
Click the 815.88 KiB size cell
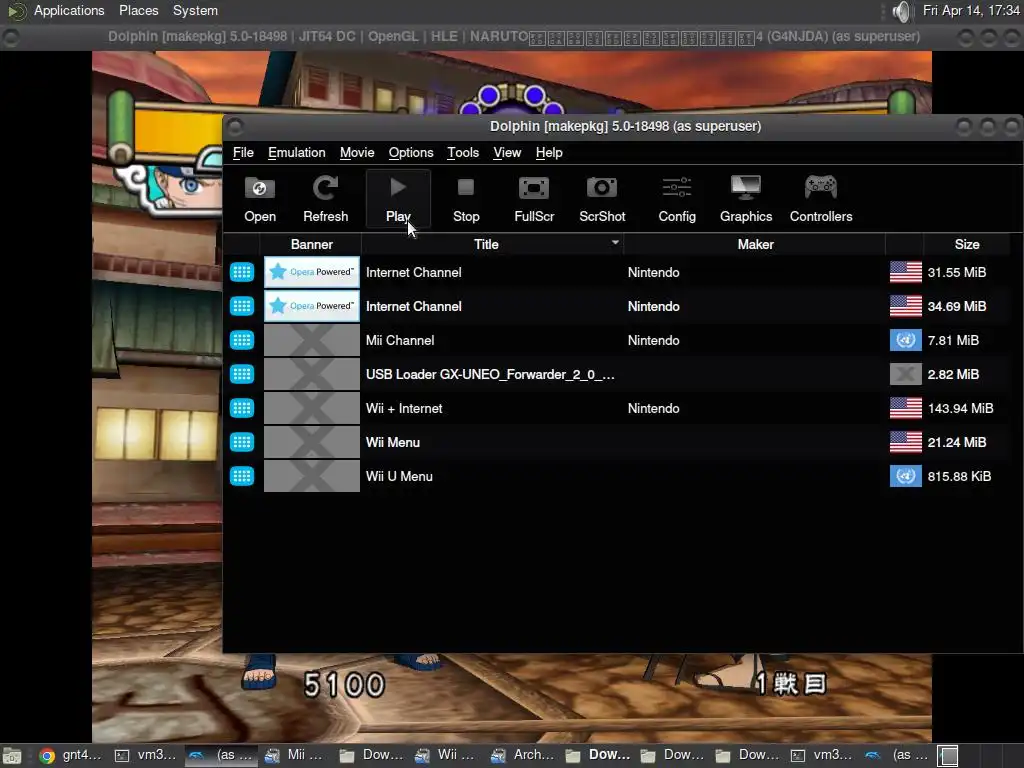[x=959, y=476]
